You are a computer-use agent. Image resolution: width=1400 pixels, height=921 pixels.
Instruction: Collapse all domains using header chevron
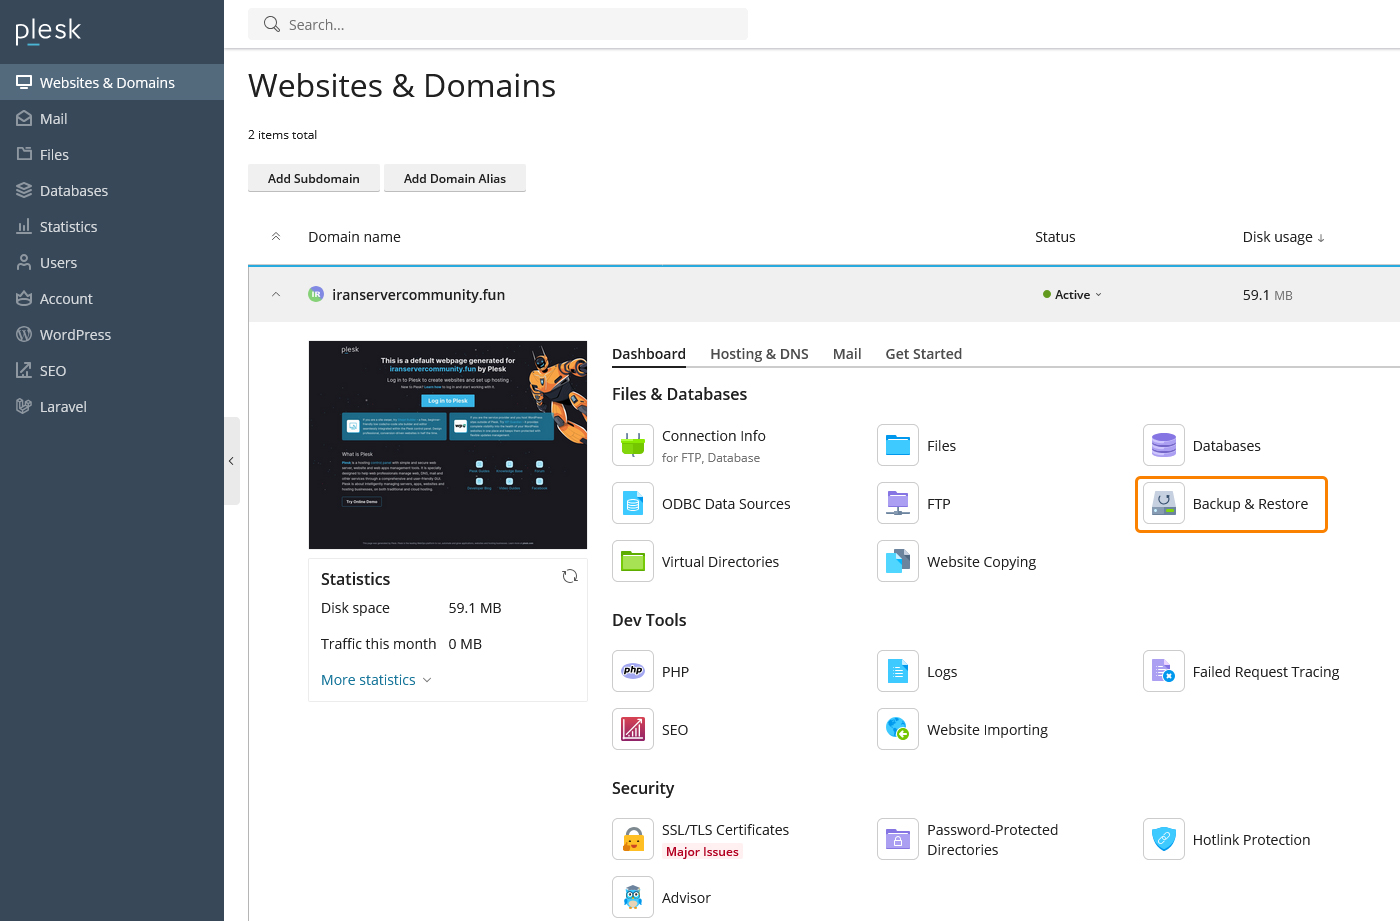(276, 237)
